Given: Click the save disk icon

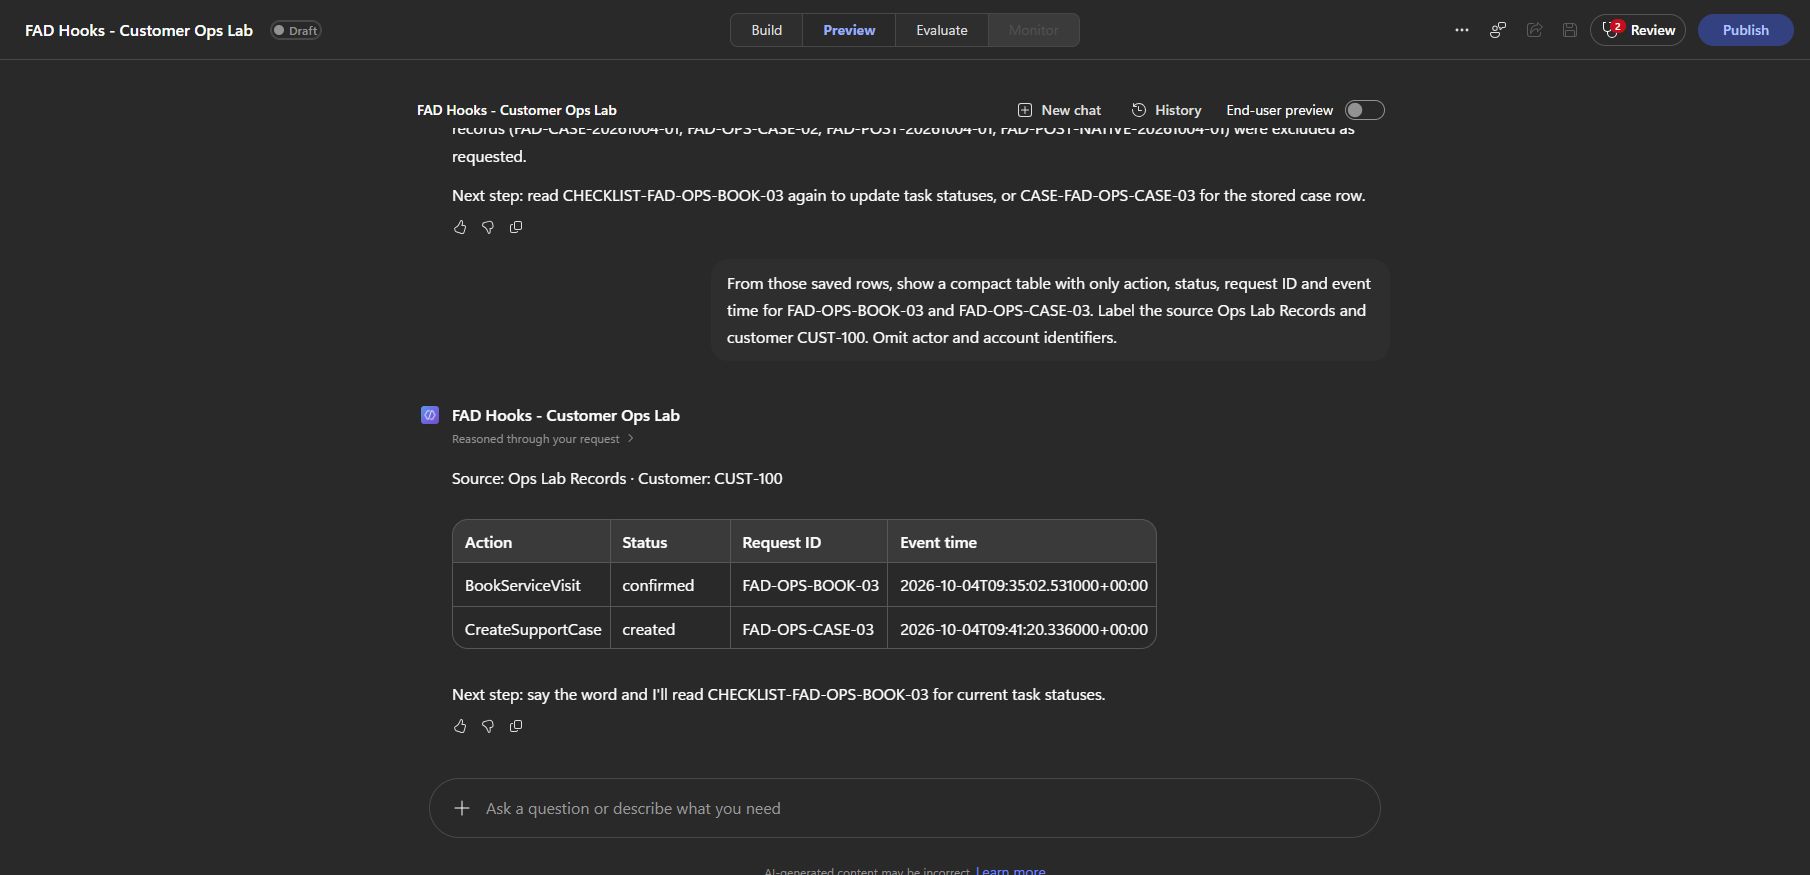Looking at the screenshot, I should coord(1570,30).
